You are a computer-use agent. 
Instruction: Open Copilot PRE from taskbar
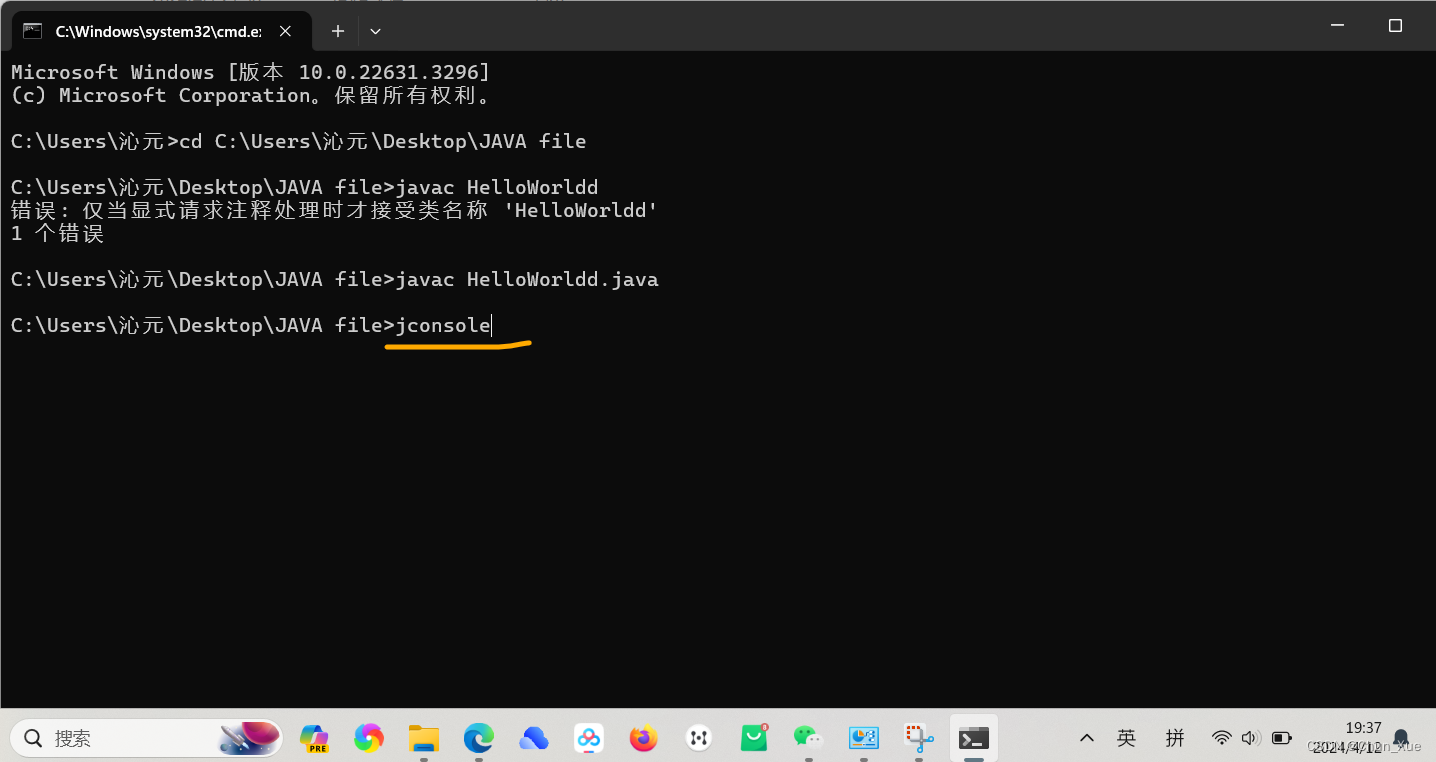314,738
